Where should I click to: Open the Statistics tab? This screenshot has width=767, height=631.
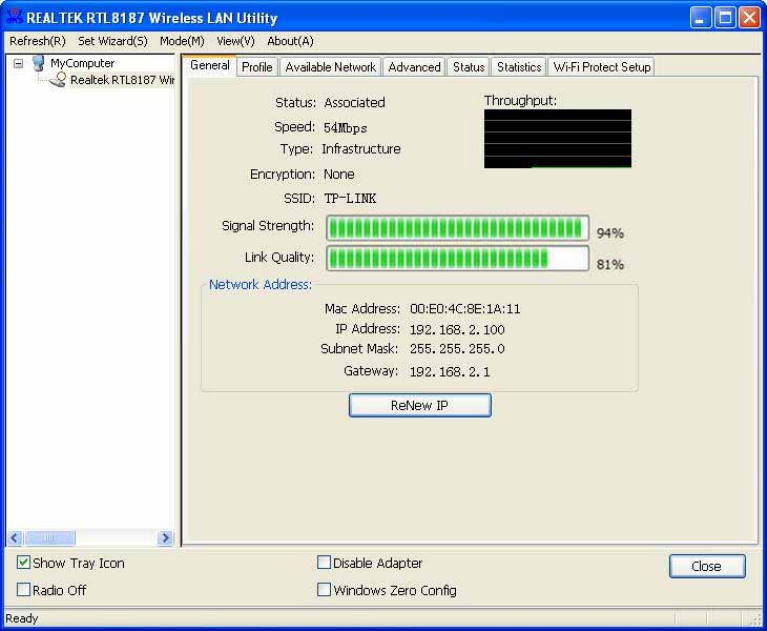pos(519,67)
